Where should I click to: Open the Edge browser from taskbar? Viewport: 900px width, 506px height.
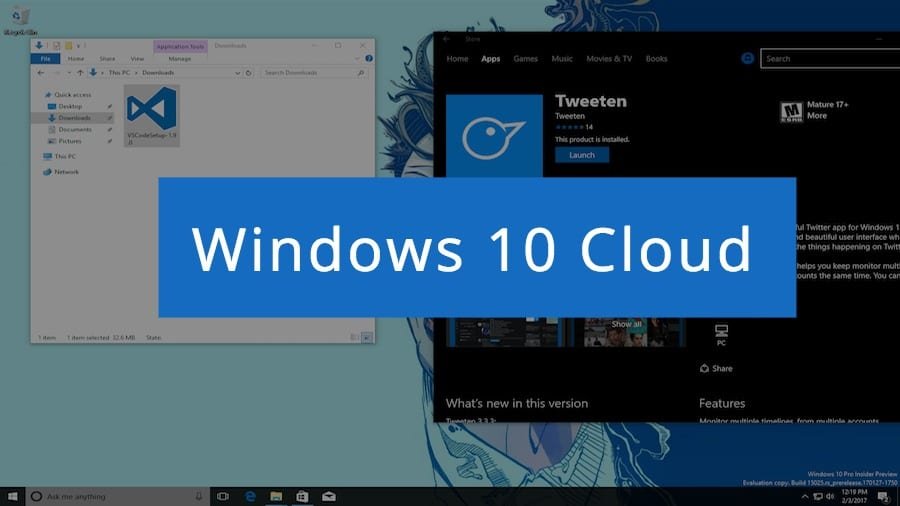250,496
